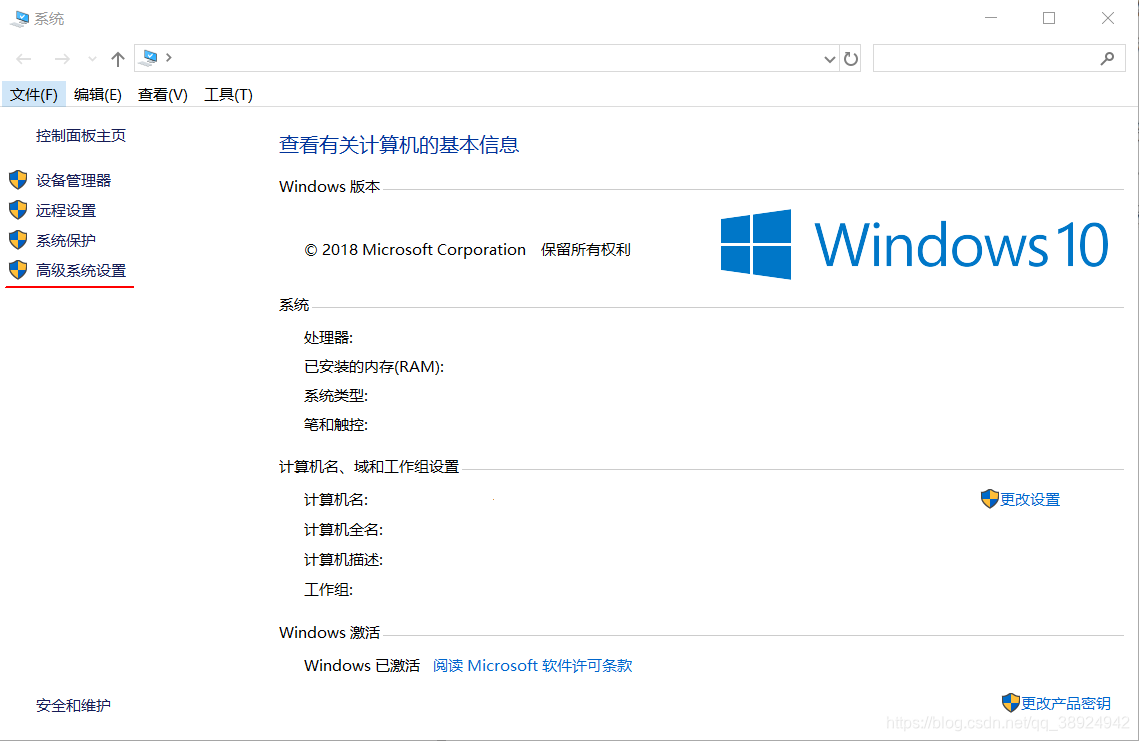The width and height of the screenshot is (1139, 741).
Task: Click shield icon beside 远程设置
Action: [x=18, y=210]
